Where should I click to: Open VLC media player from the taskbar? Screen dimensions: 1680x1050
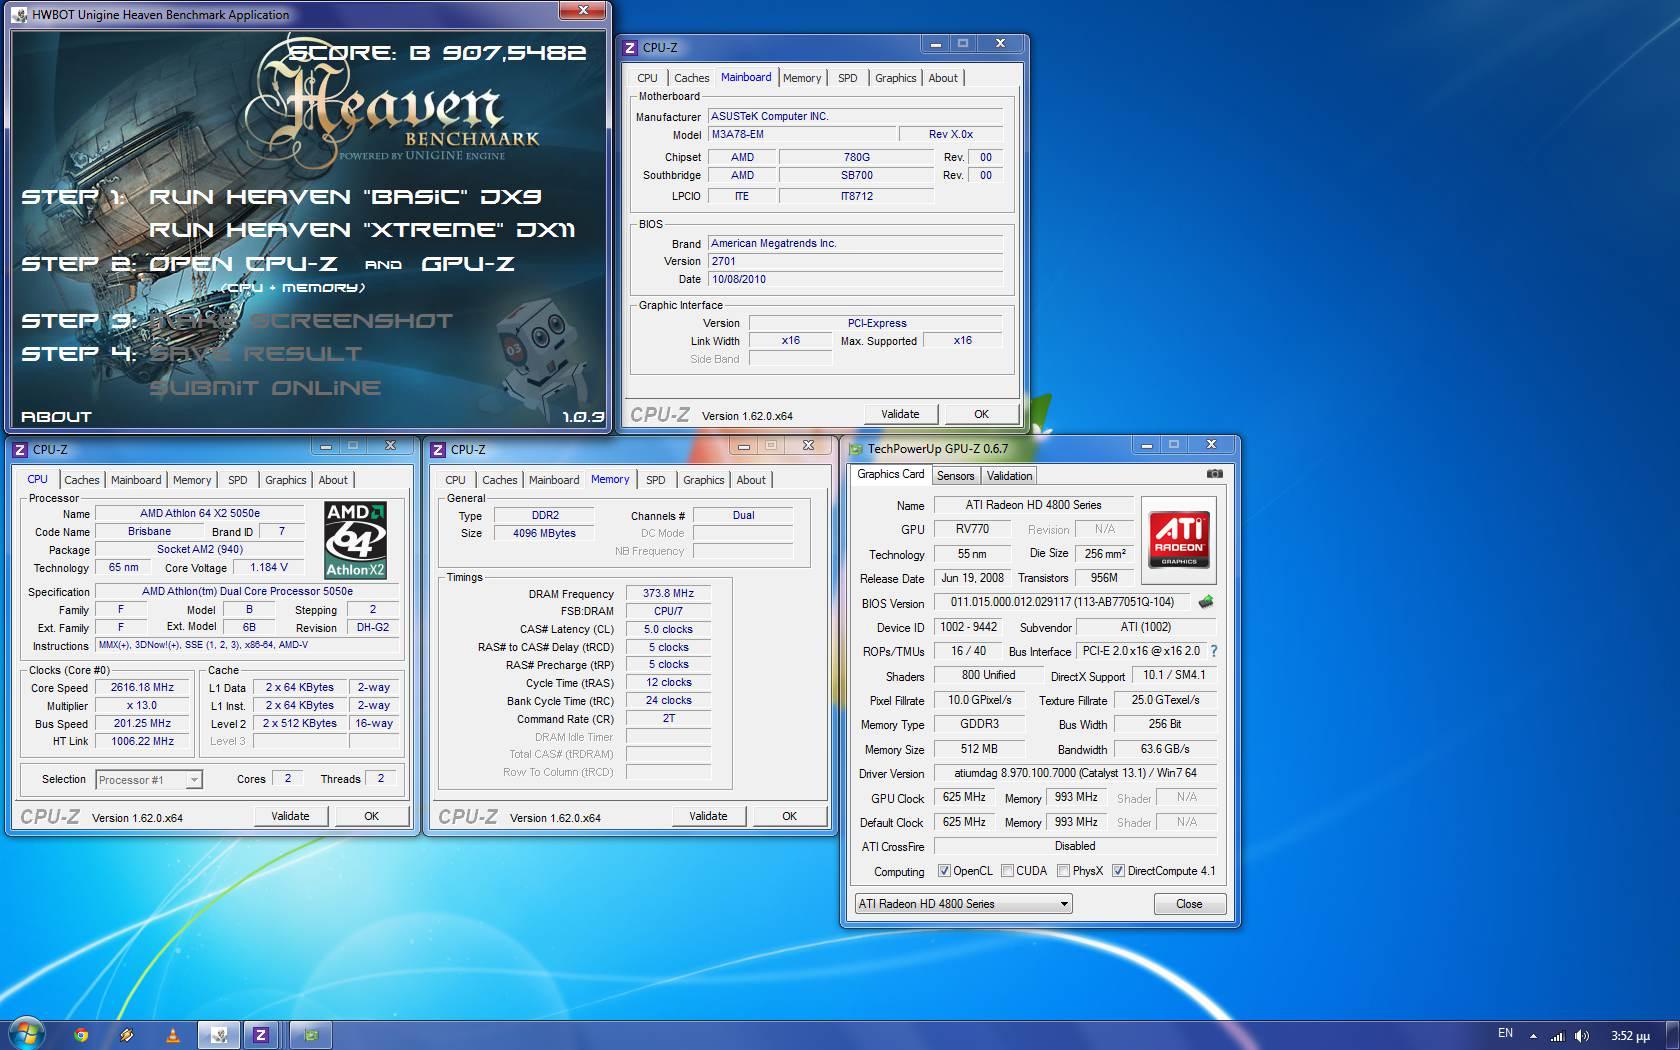point(172,1035)
